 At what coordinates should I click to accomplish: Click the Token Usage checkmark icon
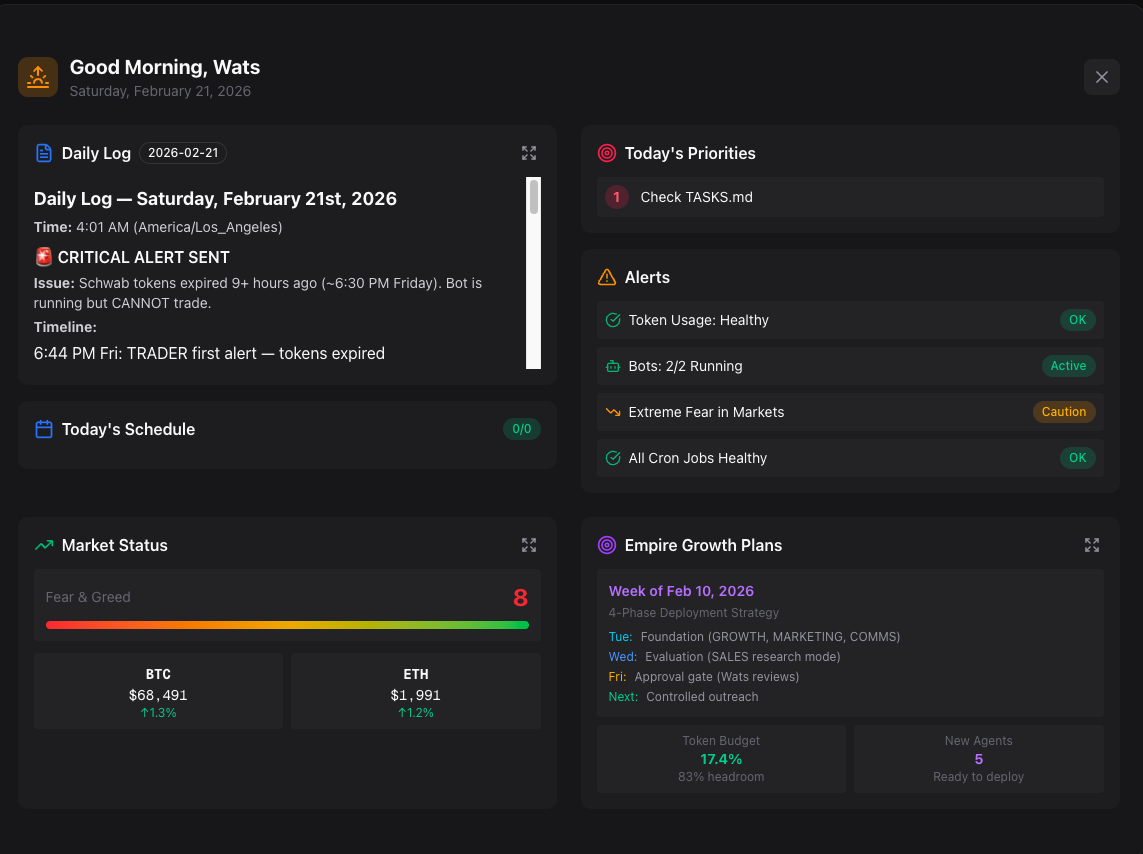pos(613,320)
